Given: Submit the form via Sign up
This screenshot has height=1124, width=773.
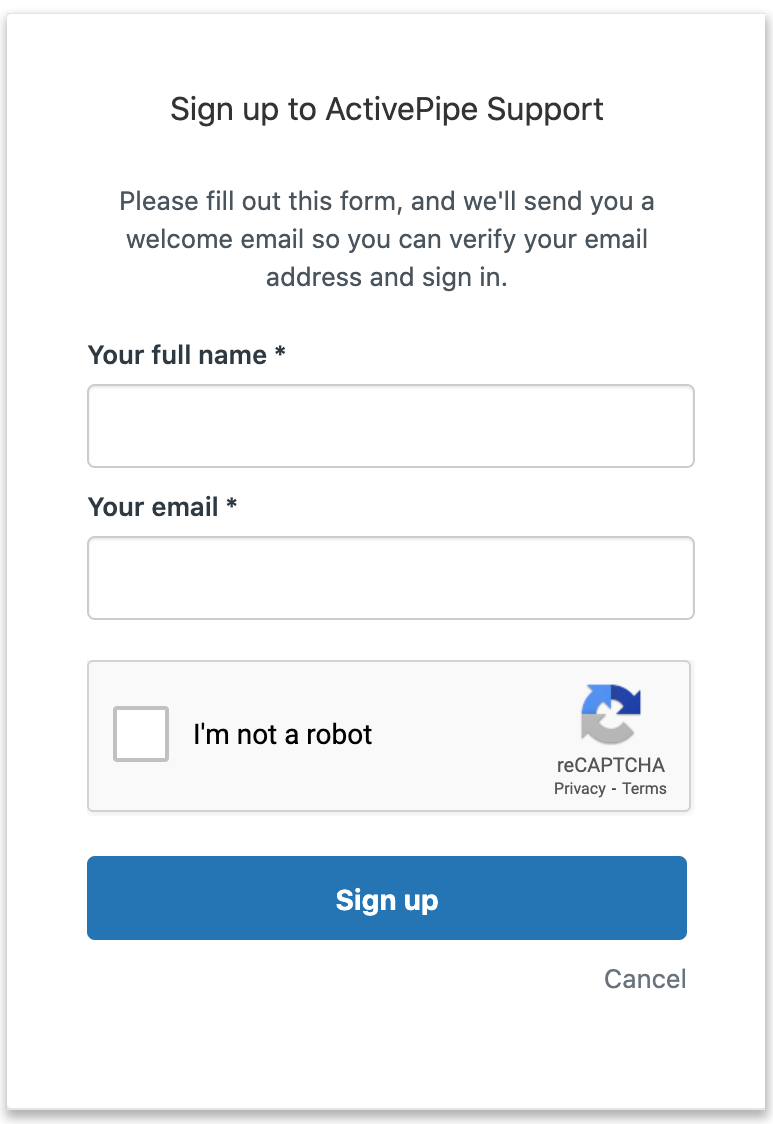Looking at the screenshot, I should [x=387, y=897].
